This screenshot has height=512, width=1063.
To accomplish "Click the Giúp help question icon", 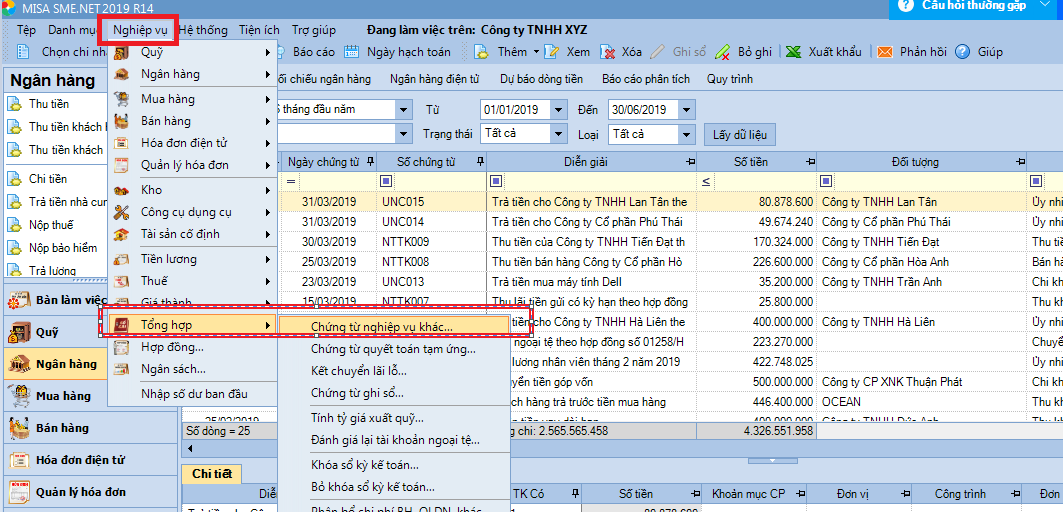I will [961, 52].
